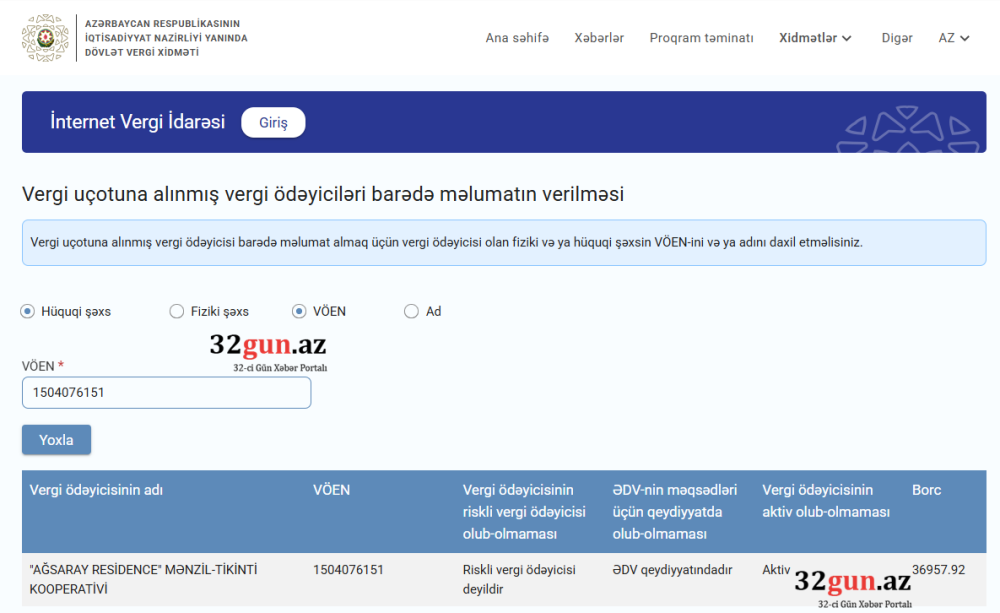Select the AĞSARAY RESİDENCE taxpayer name cell
The height and width of the screenshot is (613, 1000).
click(143, 579)
